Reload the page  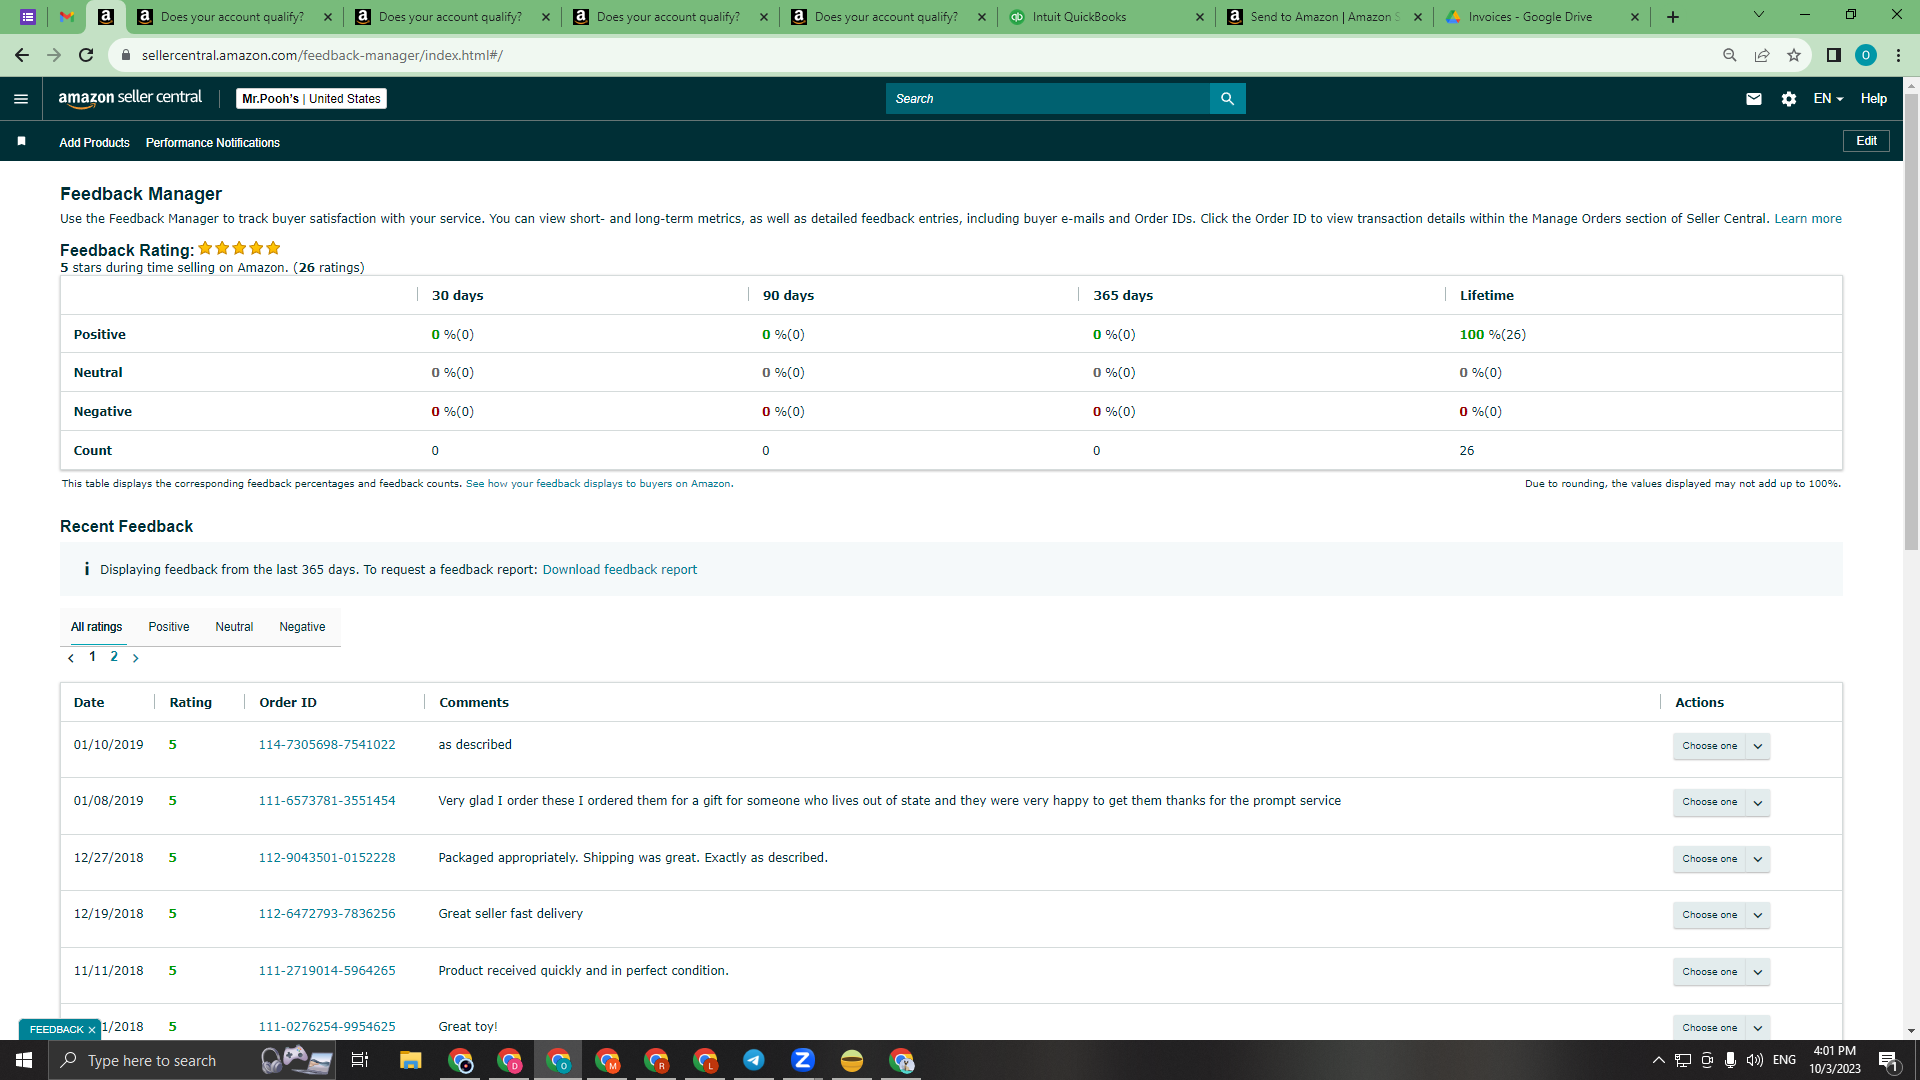pyautogui.click(x=86, y=55)
